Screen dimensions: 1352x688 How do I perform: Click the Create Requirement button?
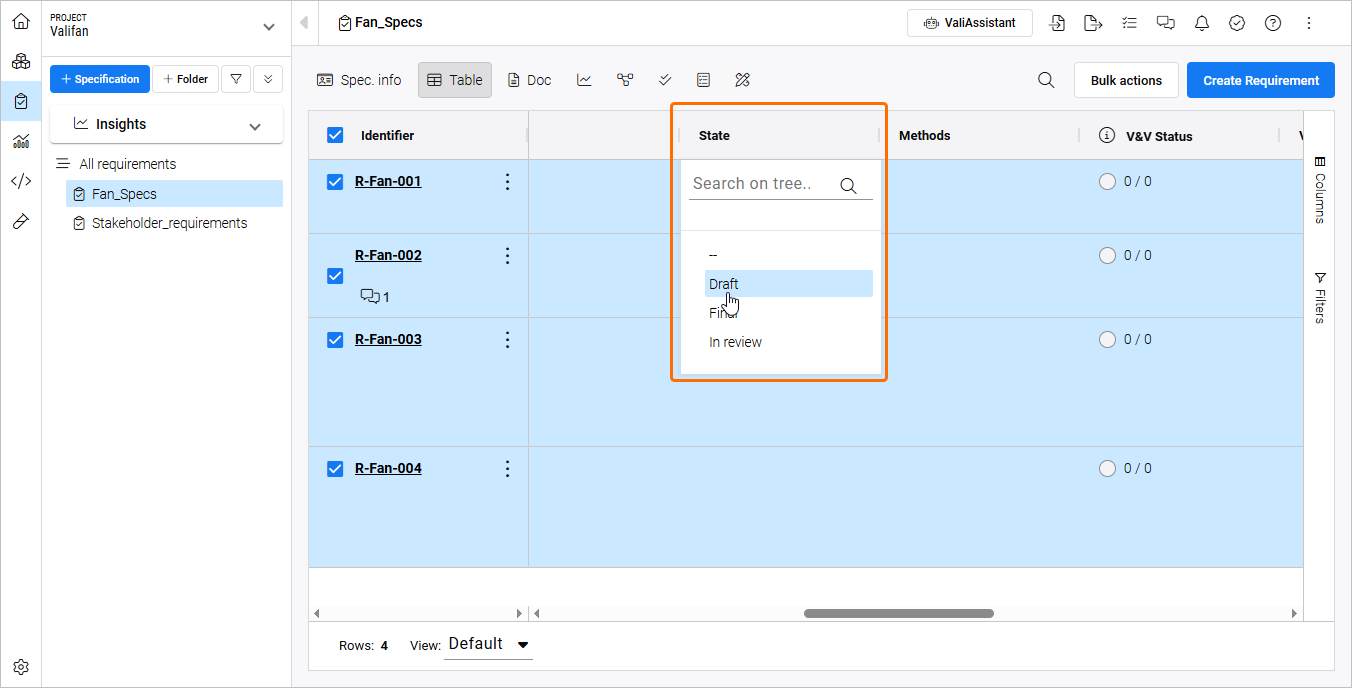click(x=1260, y=80)
